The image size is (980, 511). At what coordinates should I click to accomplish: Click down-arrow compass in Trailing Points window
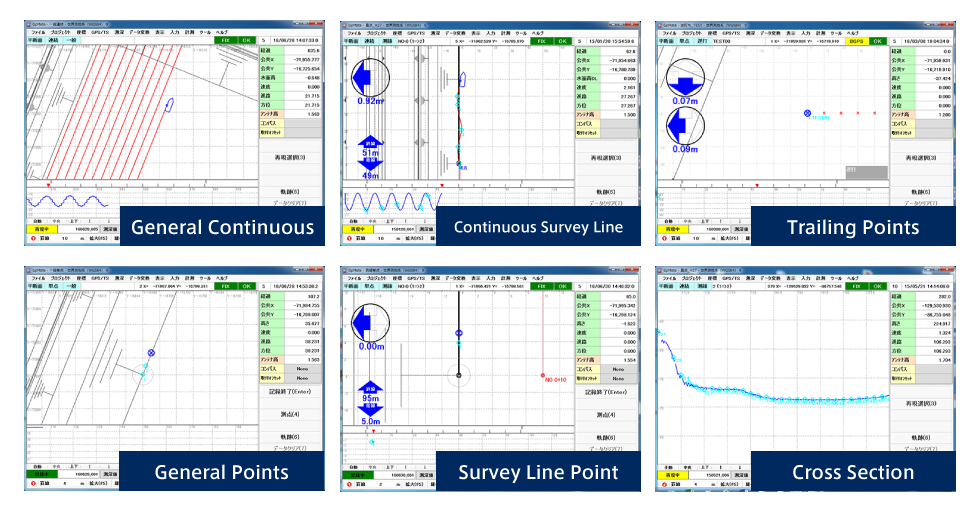(x=686, y=77)
